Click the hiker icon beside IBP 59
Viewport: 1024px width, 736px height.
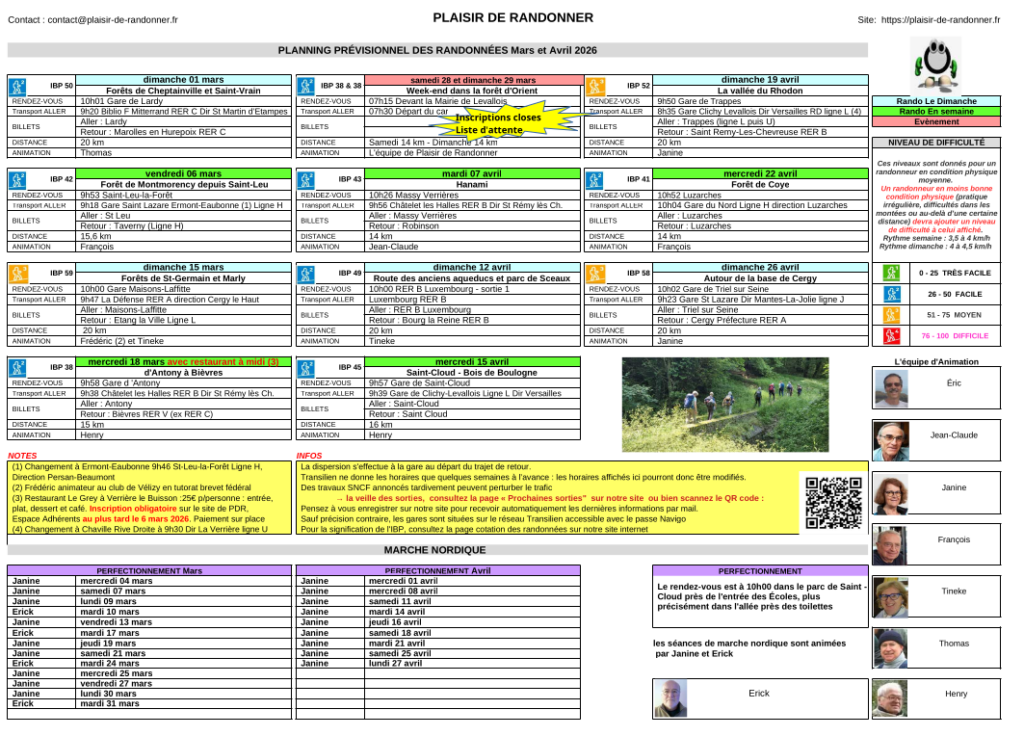18,272
